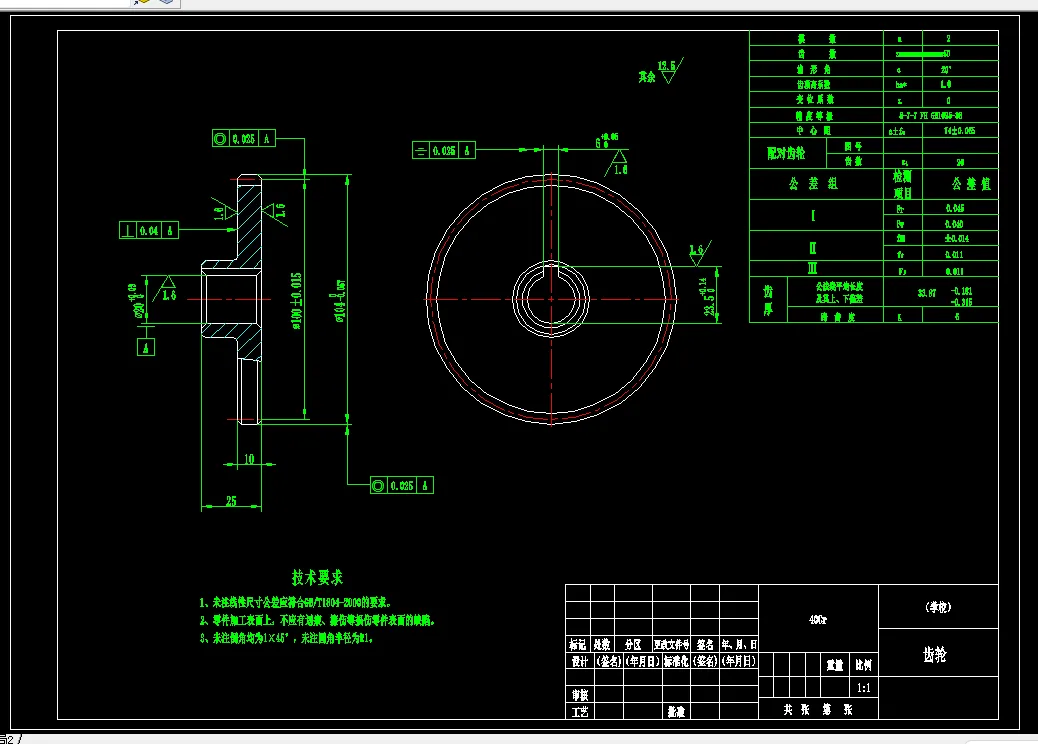Click the 公差组 header in parameter table
This screenshot has width=1038, height=744.
(816, 183)
